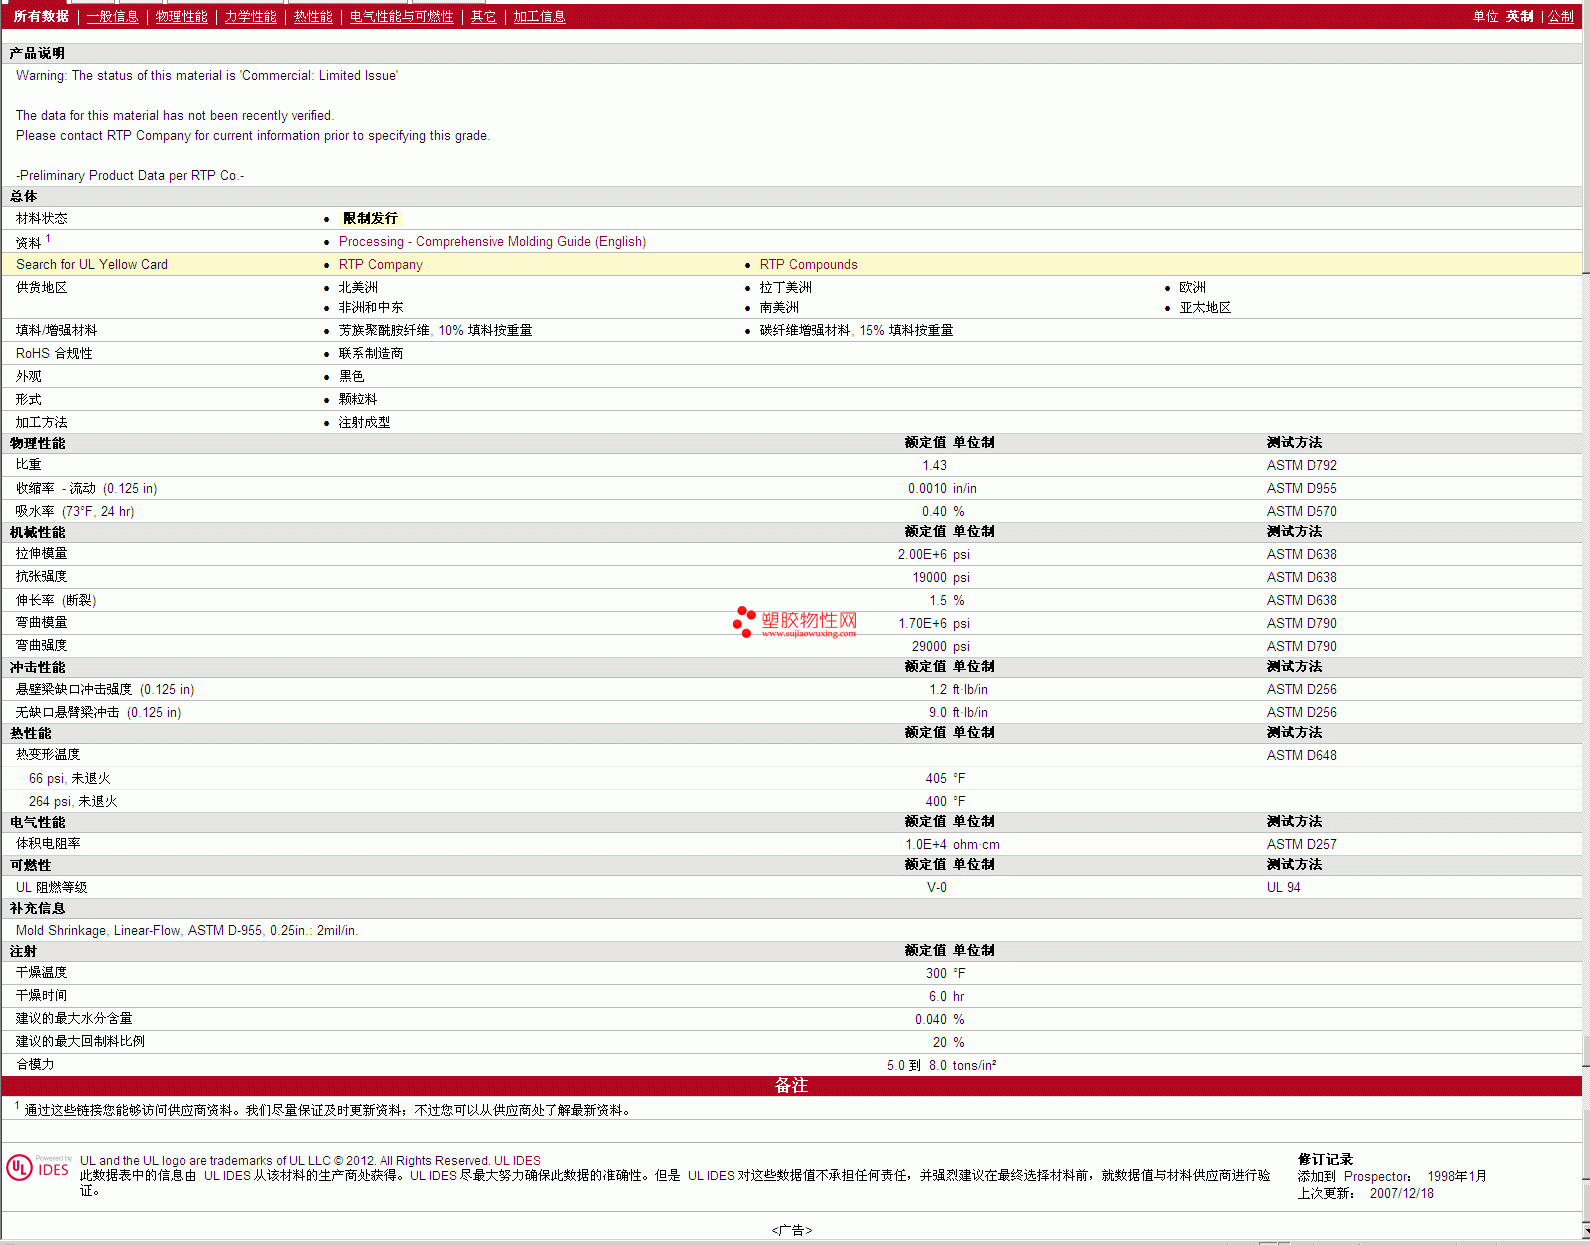
Task: Open ASTM D257 test method
Action: [x=1301, y=845]
